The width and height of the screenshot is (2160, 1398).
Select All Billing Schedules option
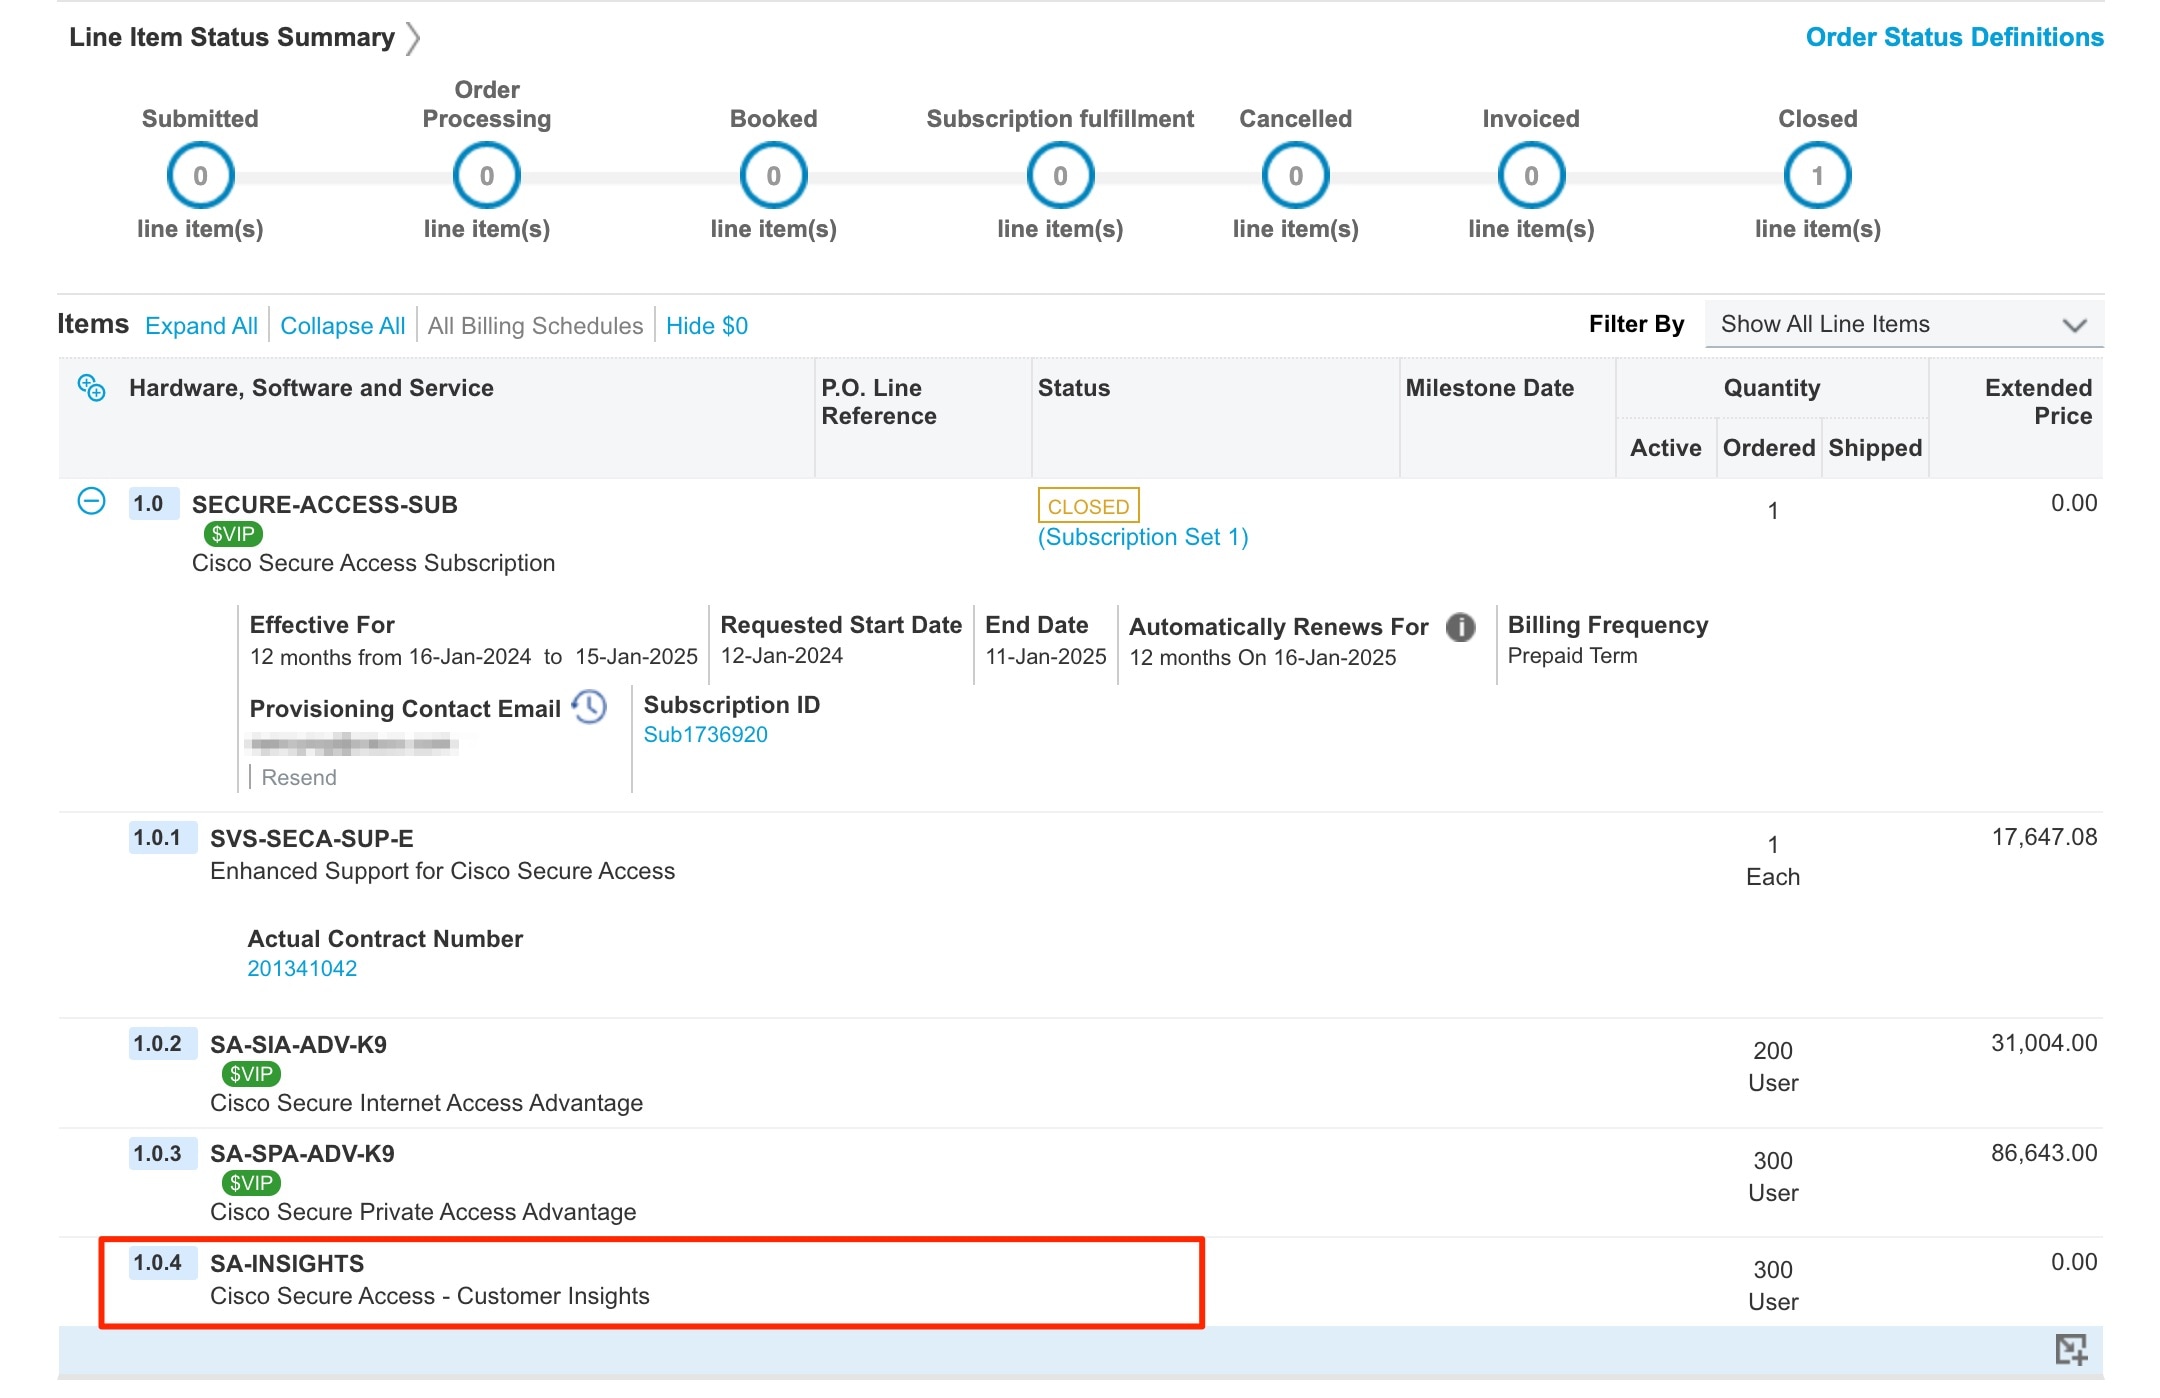[535, 326]
